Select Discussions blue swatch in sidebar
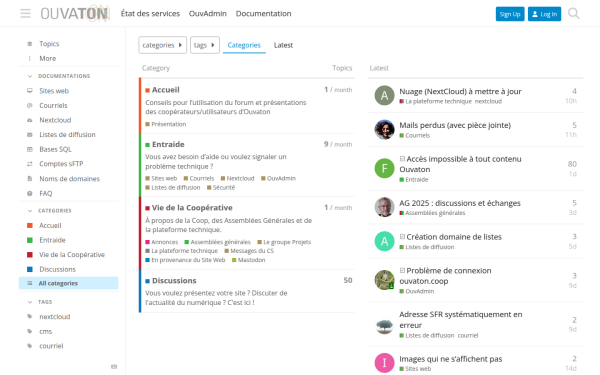 [30, 269]
